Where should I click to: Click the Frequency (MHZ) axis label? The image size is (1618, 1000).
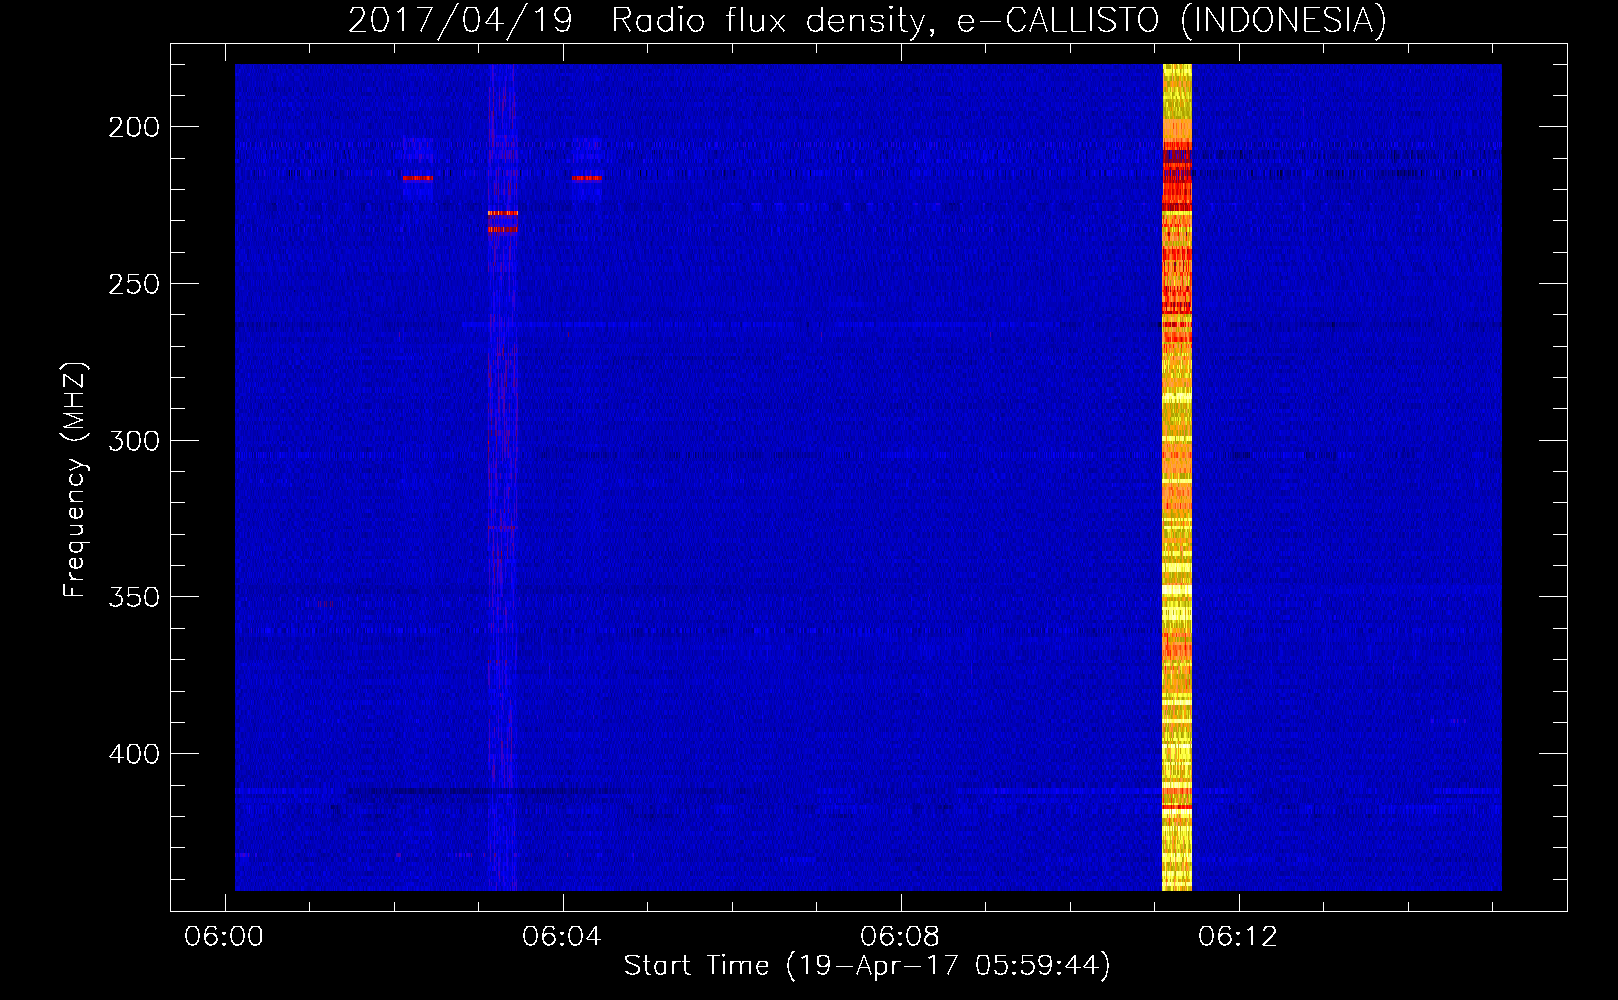coord(75,480)
